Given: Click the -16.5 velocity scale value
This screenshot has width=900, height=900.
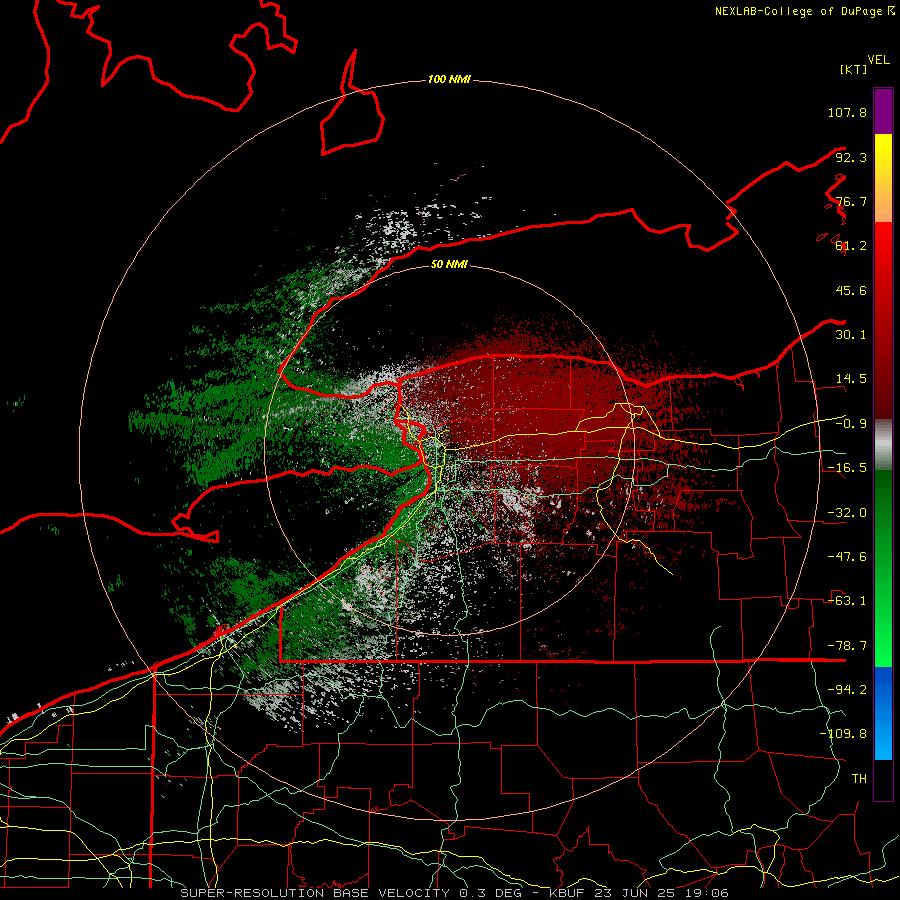Looking at the screenshot, I should pyautogui.click(x=847, y=468).
